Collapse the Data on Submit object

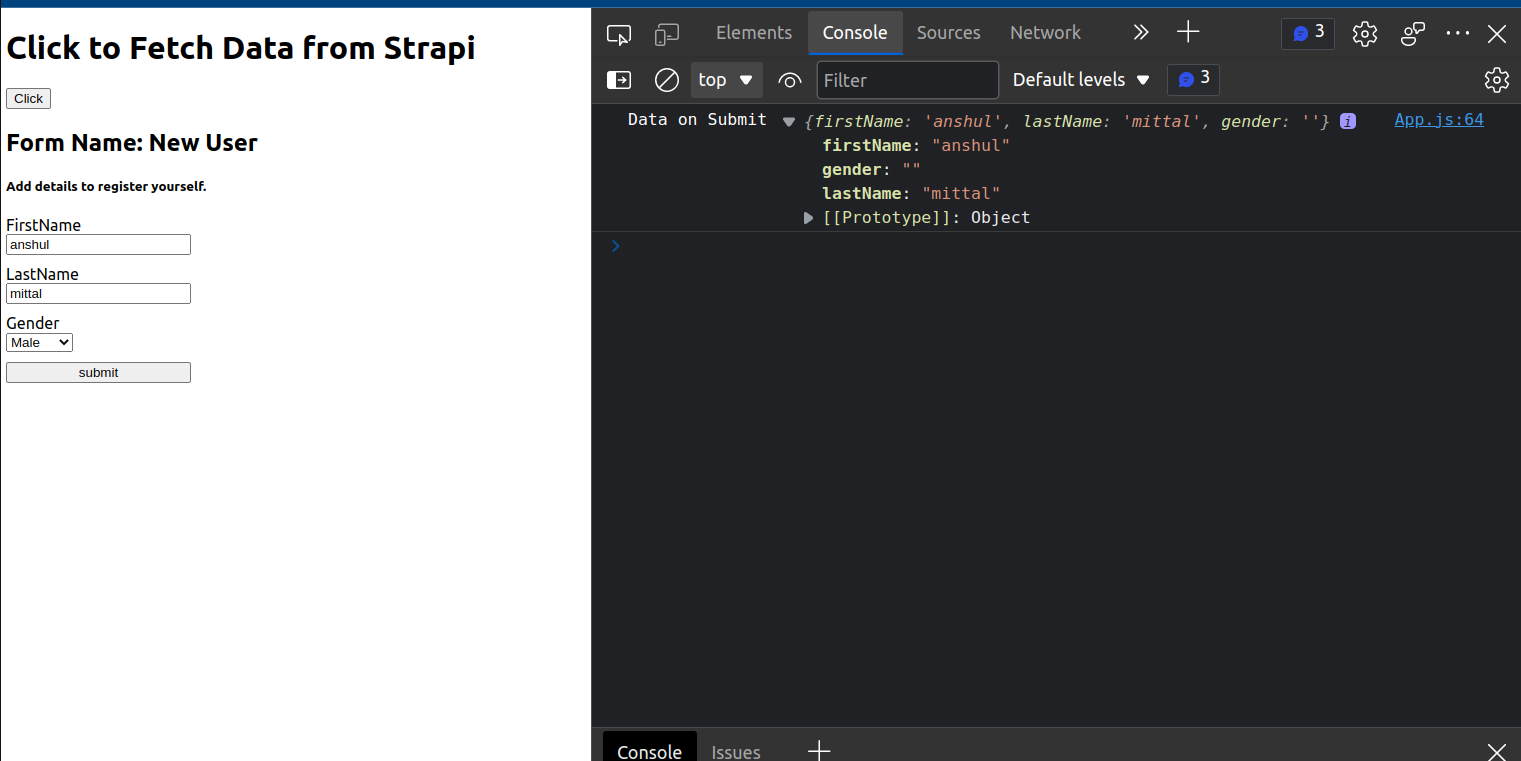tap(789, 121)
